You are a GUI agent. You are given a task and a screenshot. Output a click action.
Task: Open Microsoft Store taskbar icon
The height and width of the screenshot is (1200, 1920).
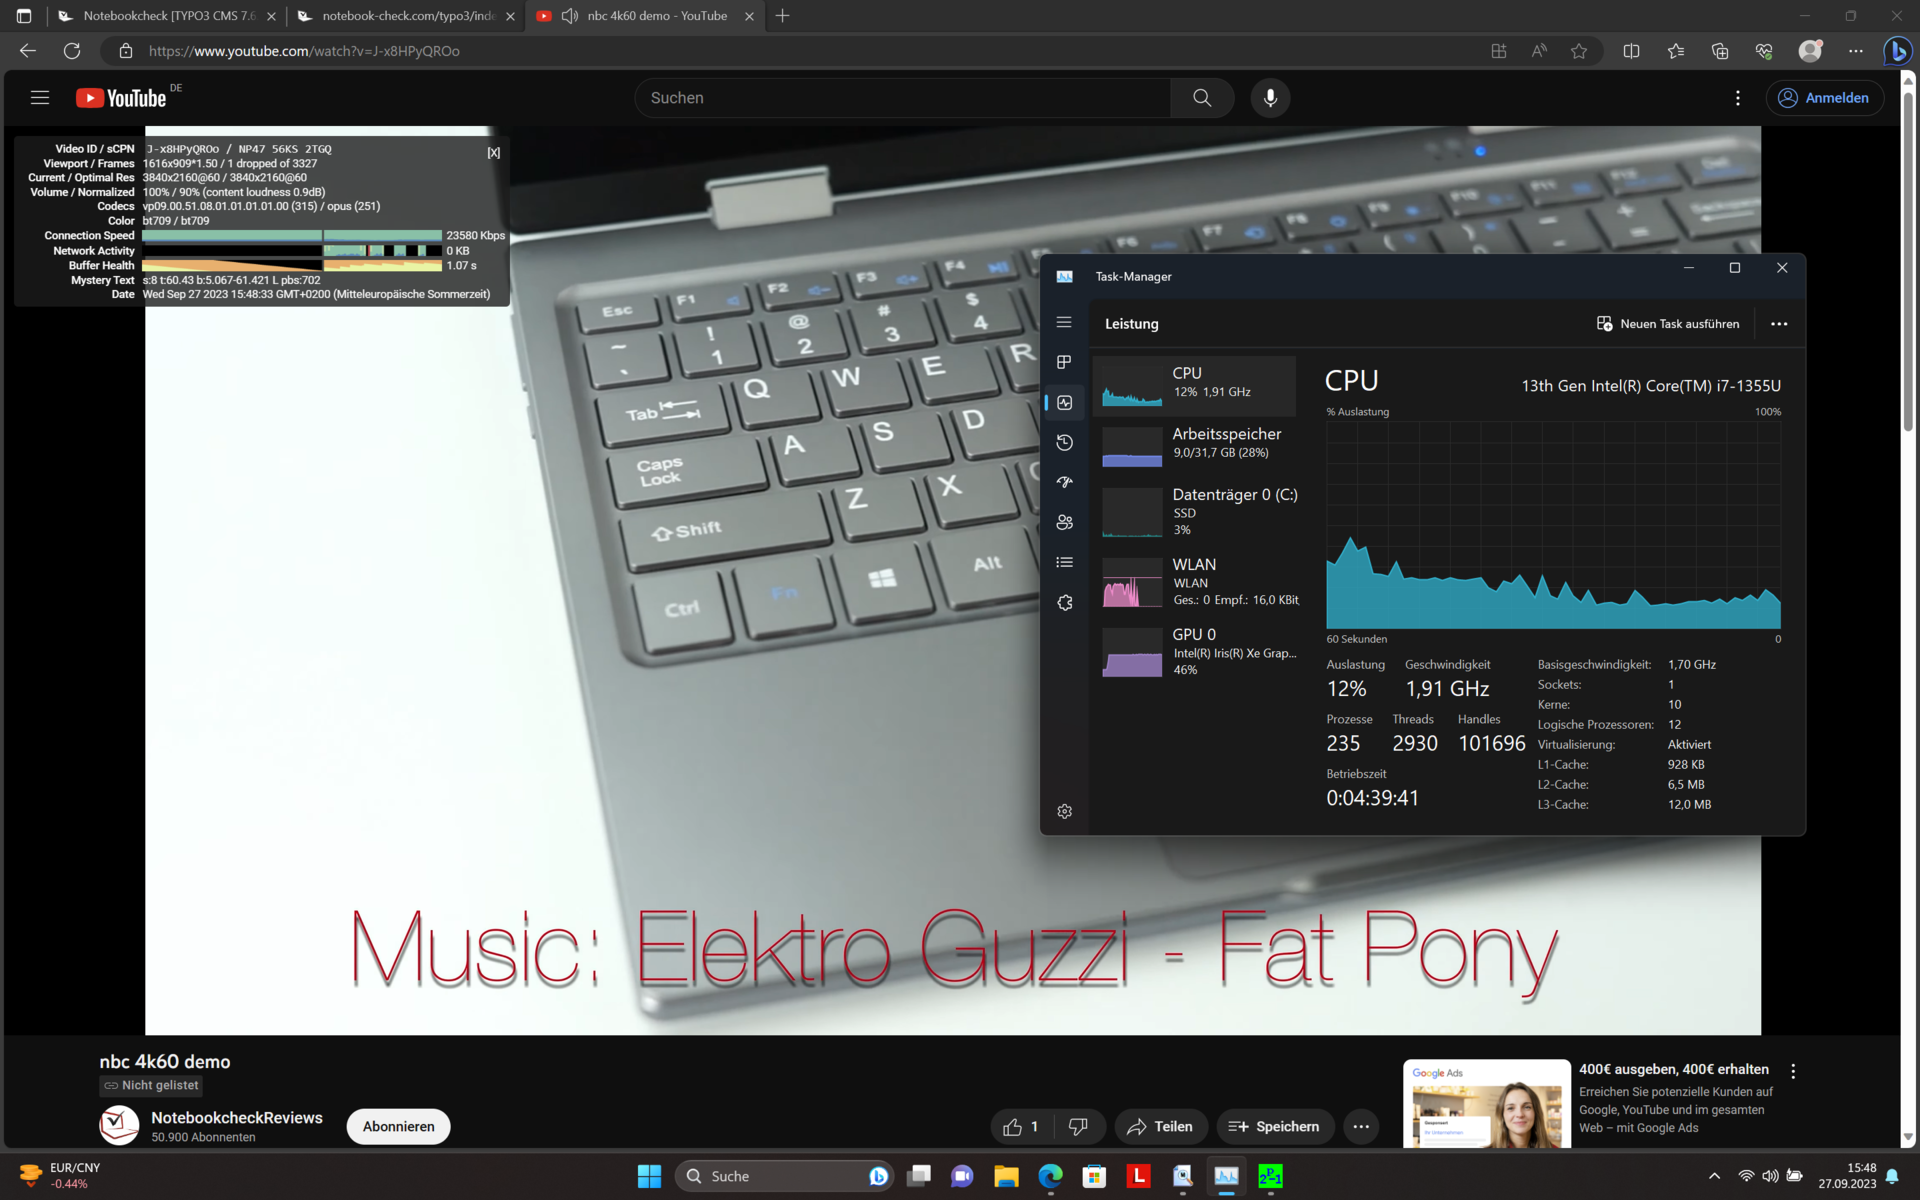(x=1094, y=1176)
